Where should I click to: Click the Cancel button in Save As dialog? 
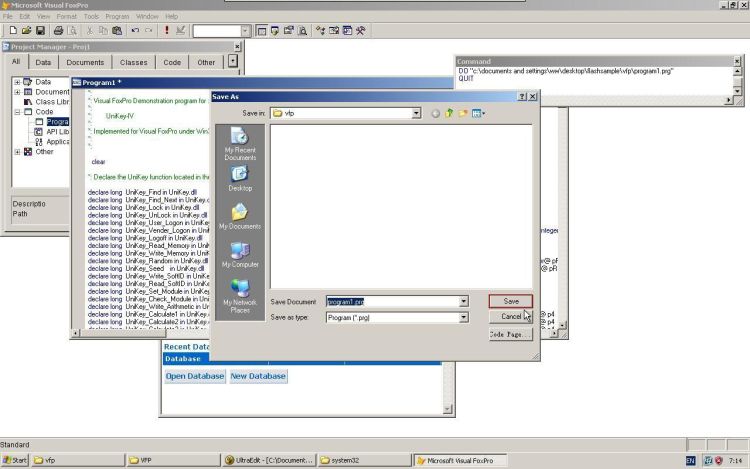[x=511, y=316]
